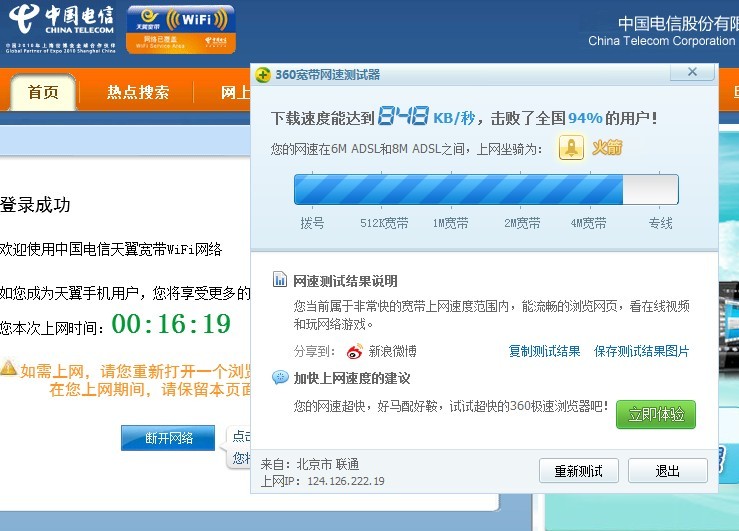Viewport: 739px width, 531px height.
Task: Click the 拨号 scale label
Action: (x=312, y=223)
